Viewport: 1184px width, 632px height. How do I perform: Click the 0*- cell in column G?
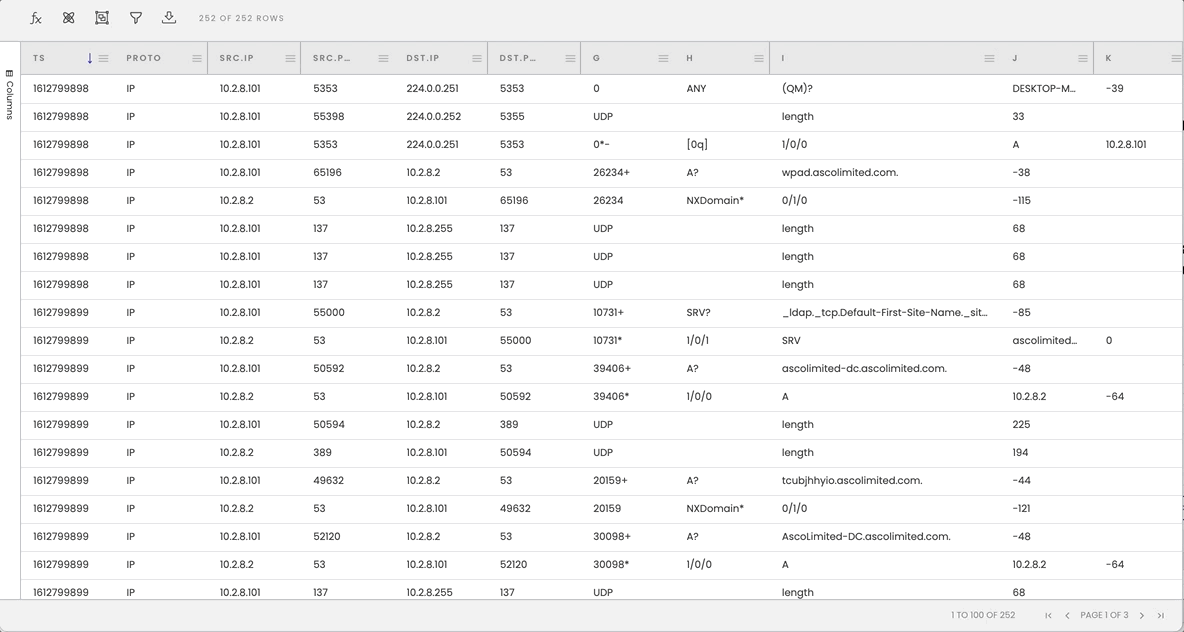pyautogui.click(x=603, y=144)
